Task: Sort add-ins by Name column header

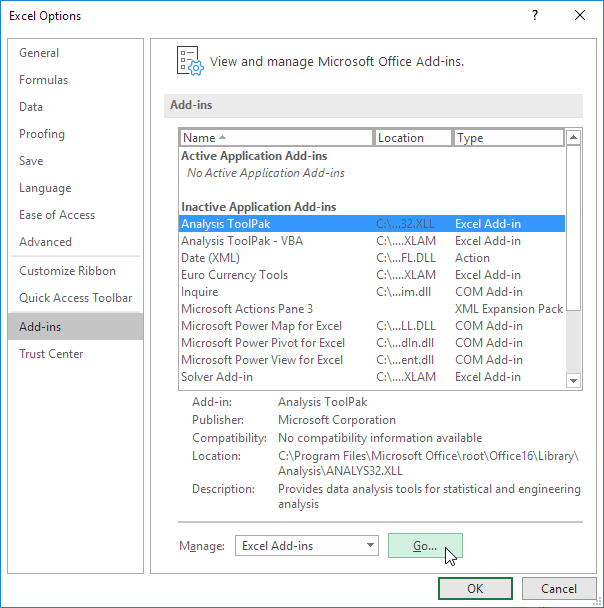Action: 276,138
